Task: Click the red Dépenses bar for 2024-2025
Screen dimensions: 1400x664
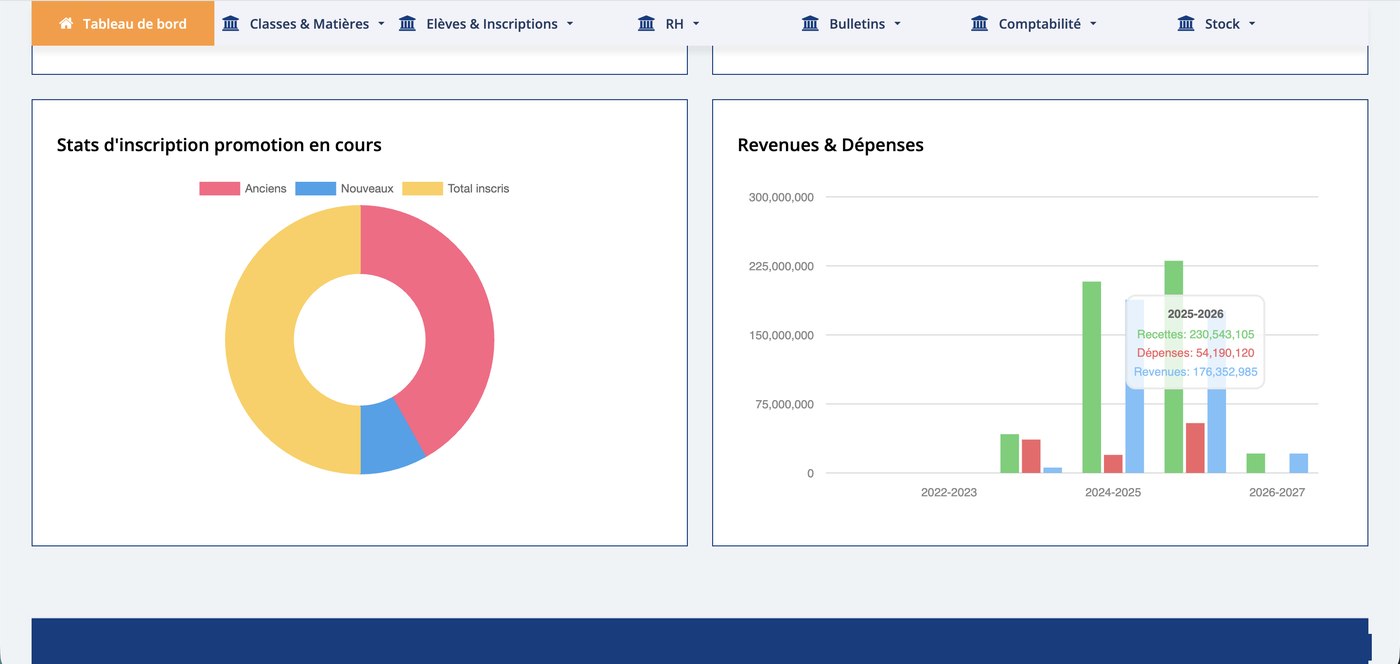Action: [1113, 464]
